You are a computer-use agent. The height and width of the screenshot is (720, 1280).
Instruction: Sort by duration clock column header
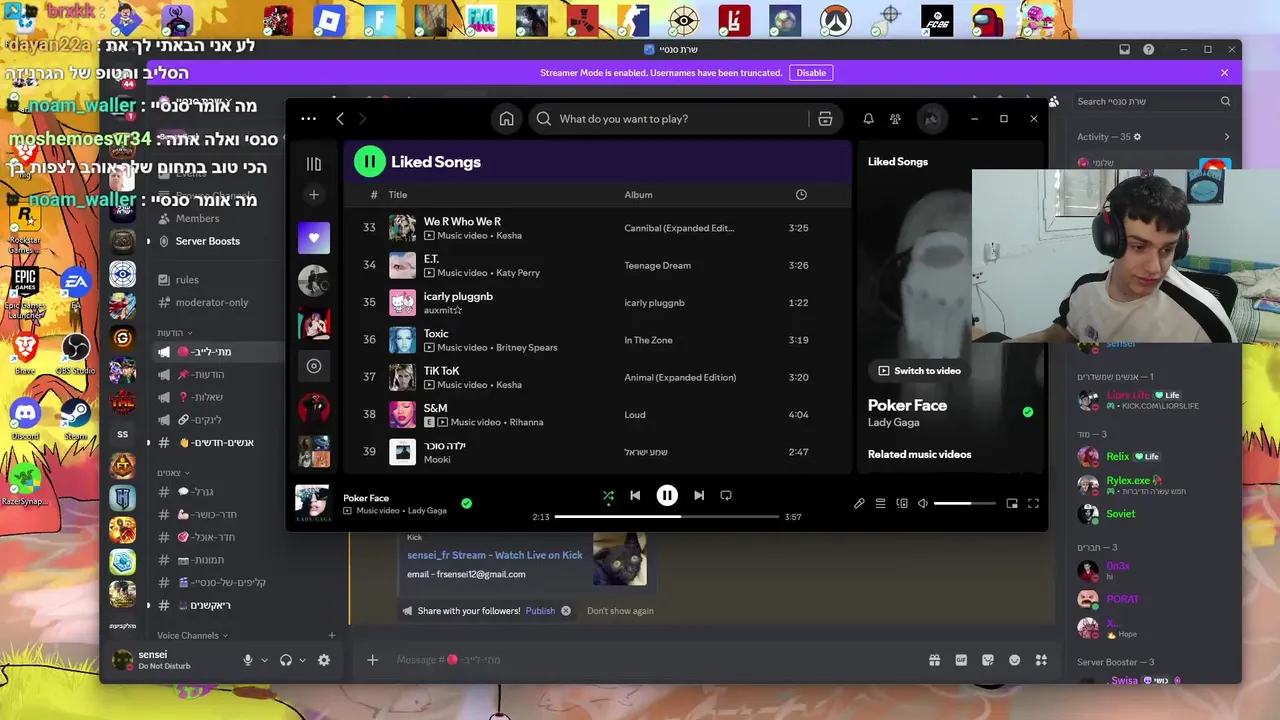pos(801,195)
